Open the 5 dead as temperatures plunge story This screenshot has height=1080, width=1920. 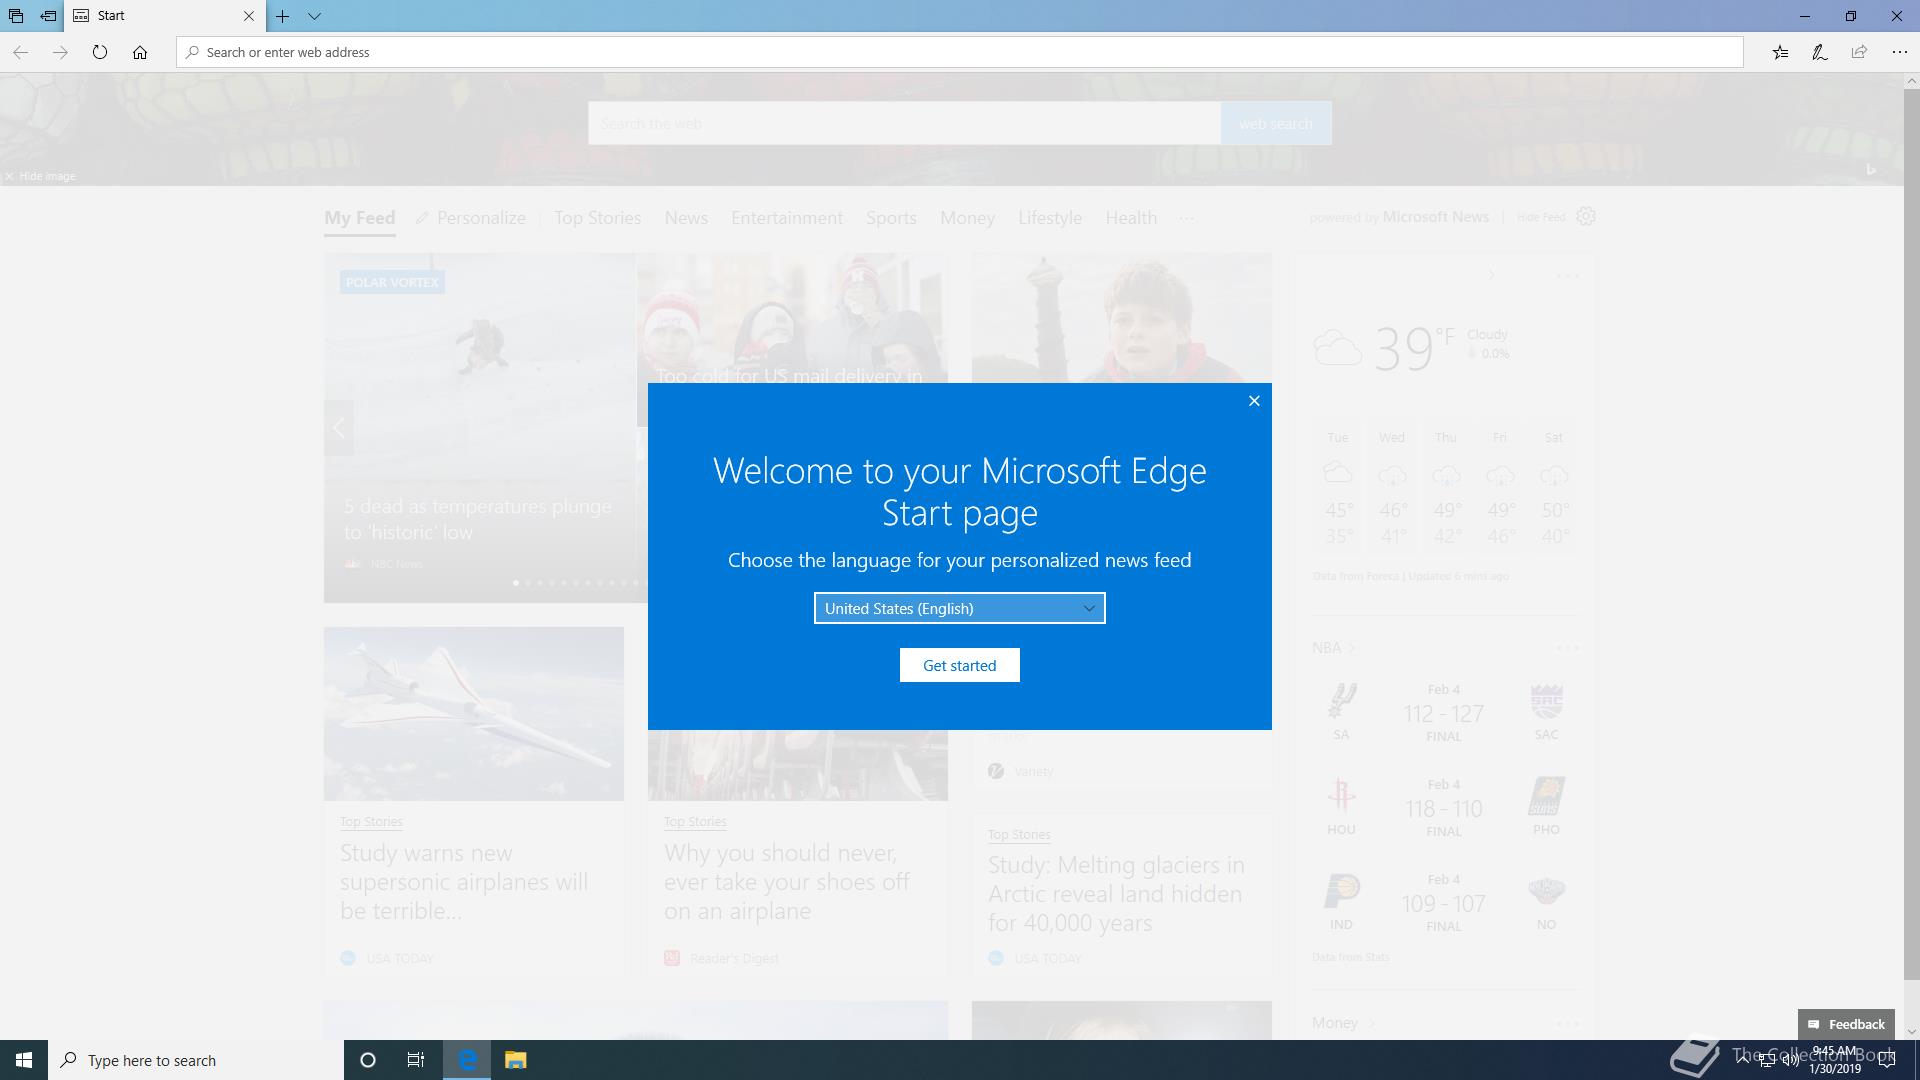[x=478, y=519]
